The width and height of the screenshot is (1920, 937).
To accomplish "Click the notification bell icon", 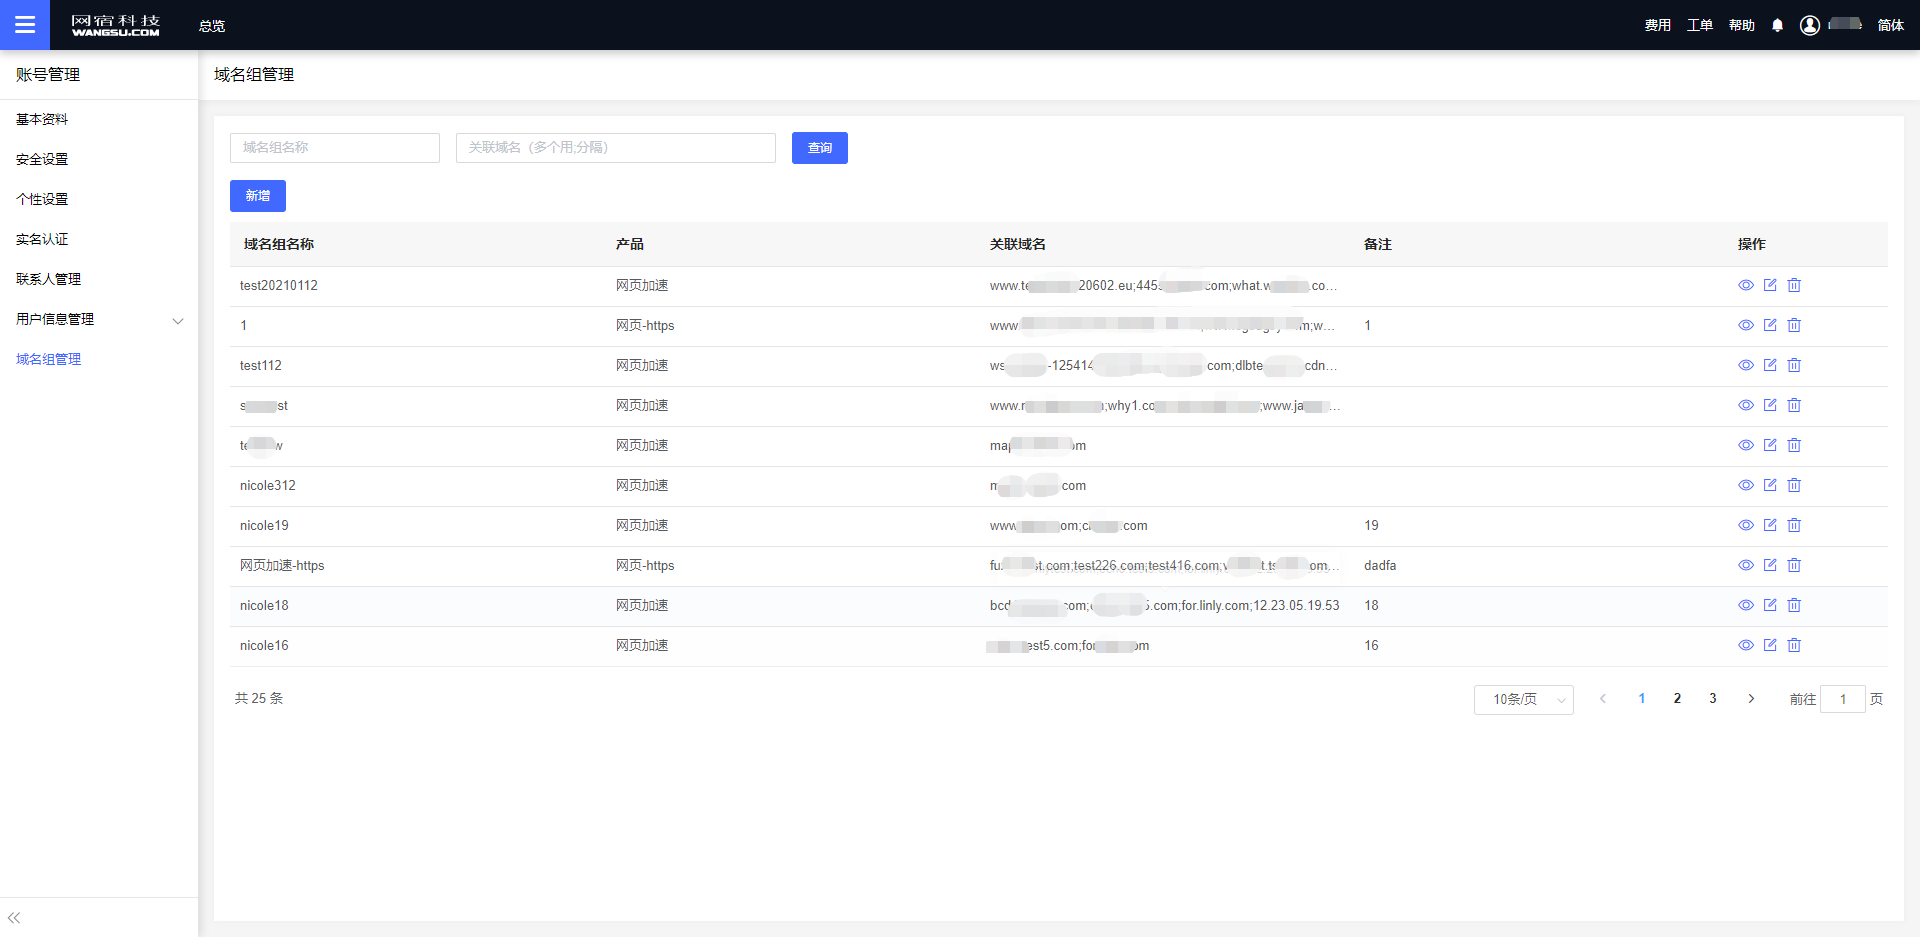I will (1777, 26).
